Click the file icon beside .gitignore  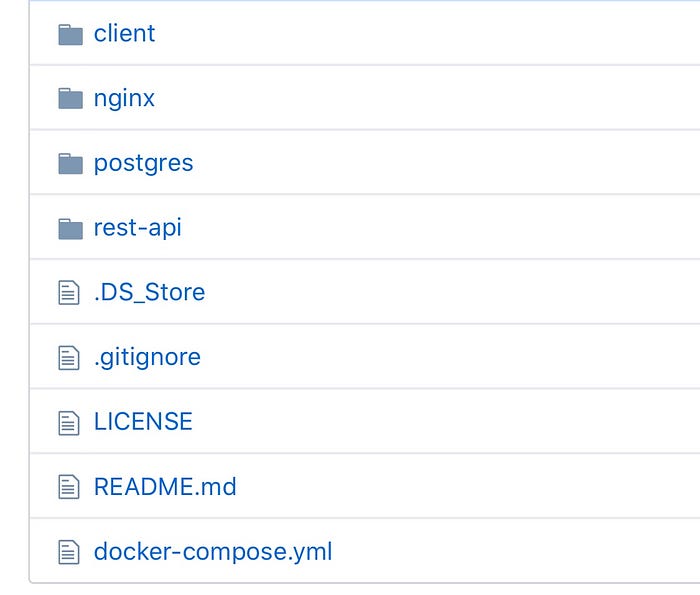tap(69, 358)
